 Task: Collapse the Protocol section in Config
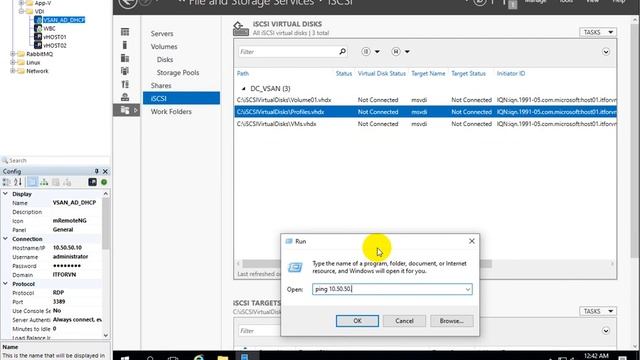tap(5, 284)
